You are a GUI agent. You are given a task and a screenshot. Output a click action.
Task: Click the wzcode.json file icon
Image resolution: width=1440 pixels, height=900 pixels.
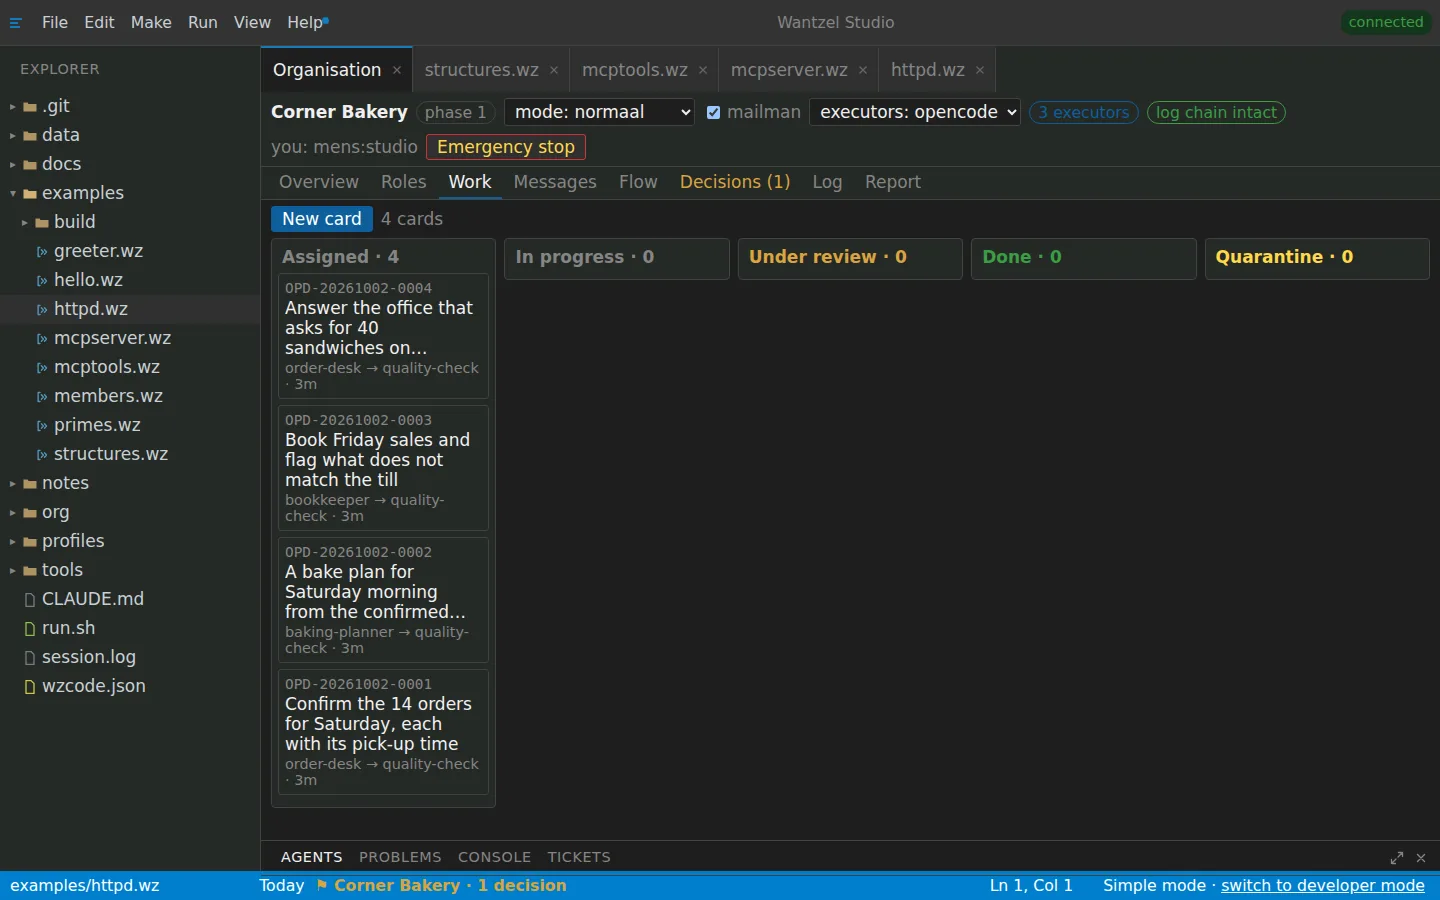[30, 687]
